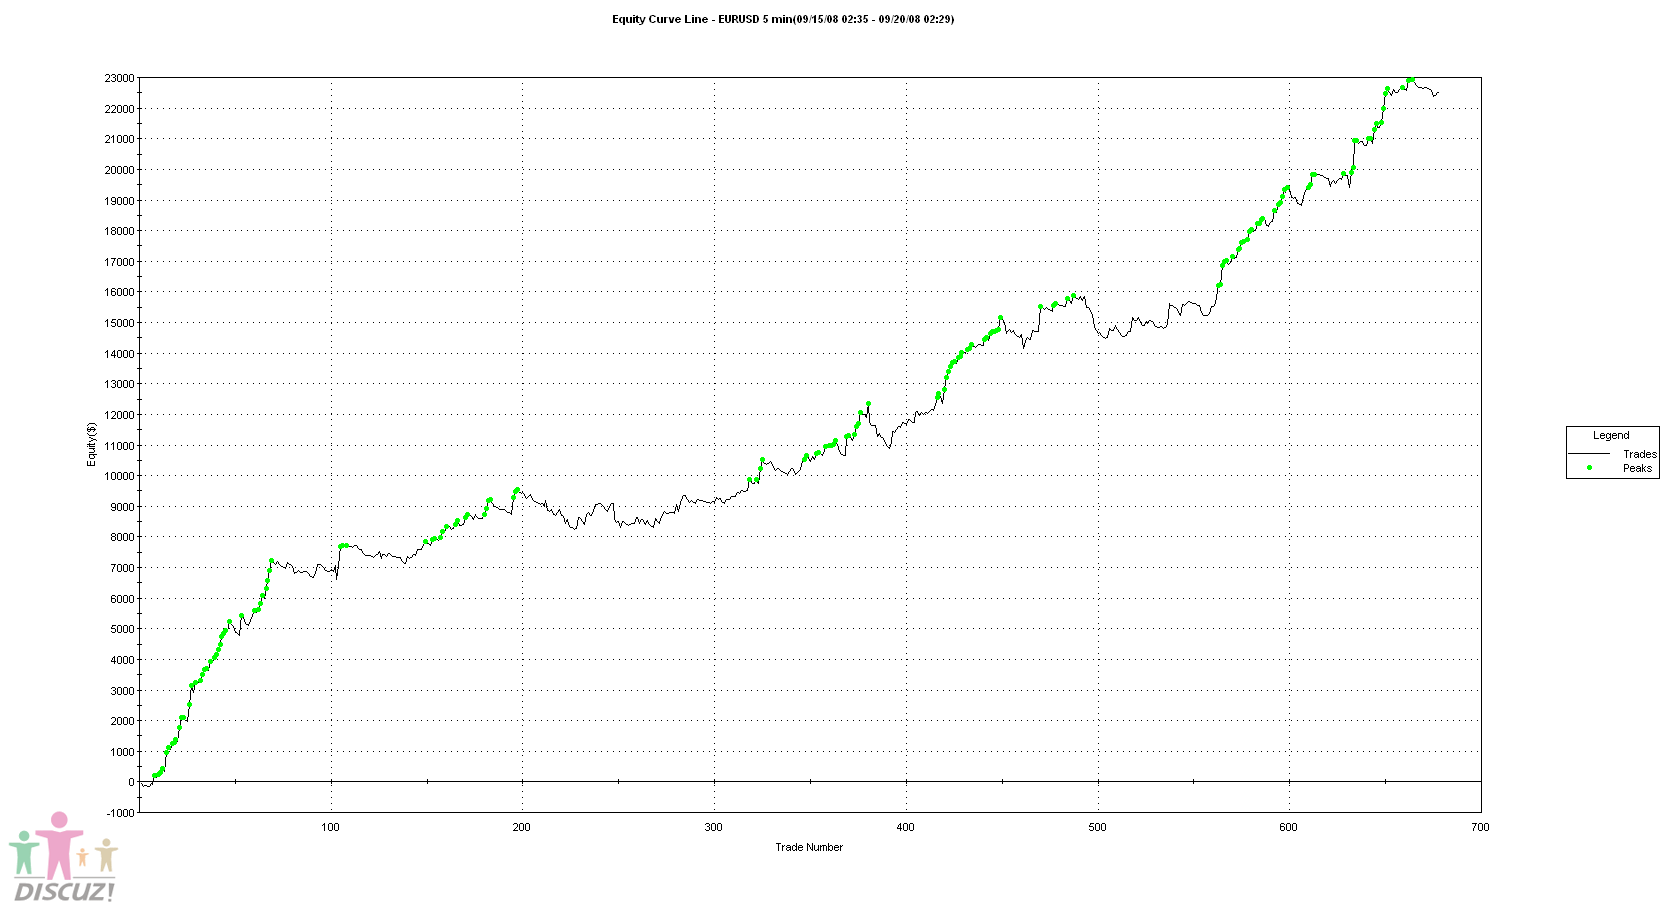The height and width of the screenshot is (910, 1672).
Task: Select the '-1000' equity axis value
Action: point(120,813)
